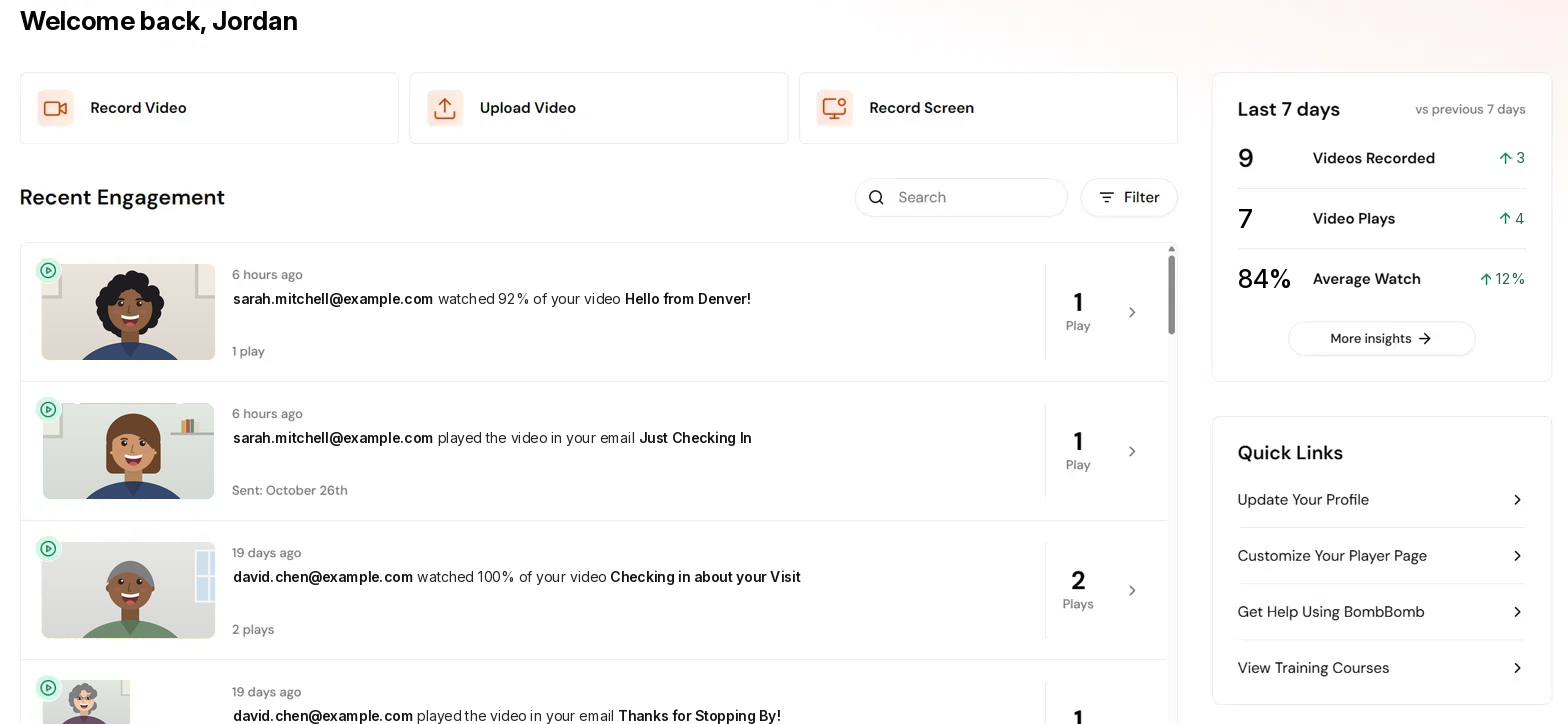Click the Record Video camera icon
This screenshot has height=724, width=1568.
click(56, 108)
